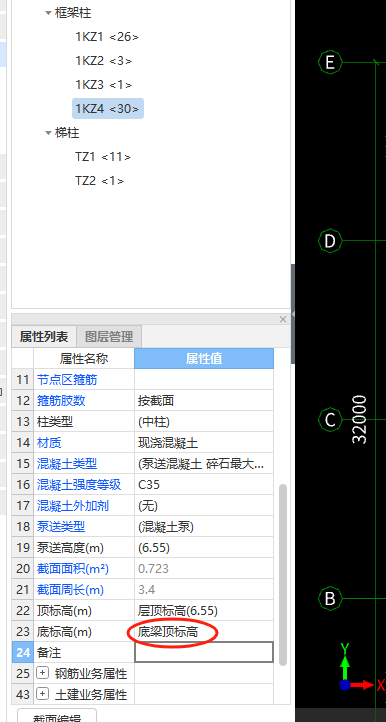
Task: Click the properties list vertical scrollbar
Action: [282, 574]
